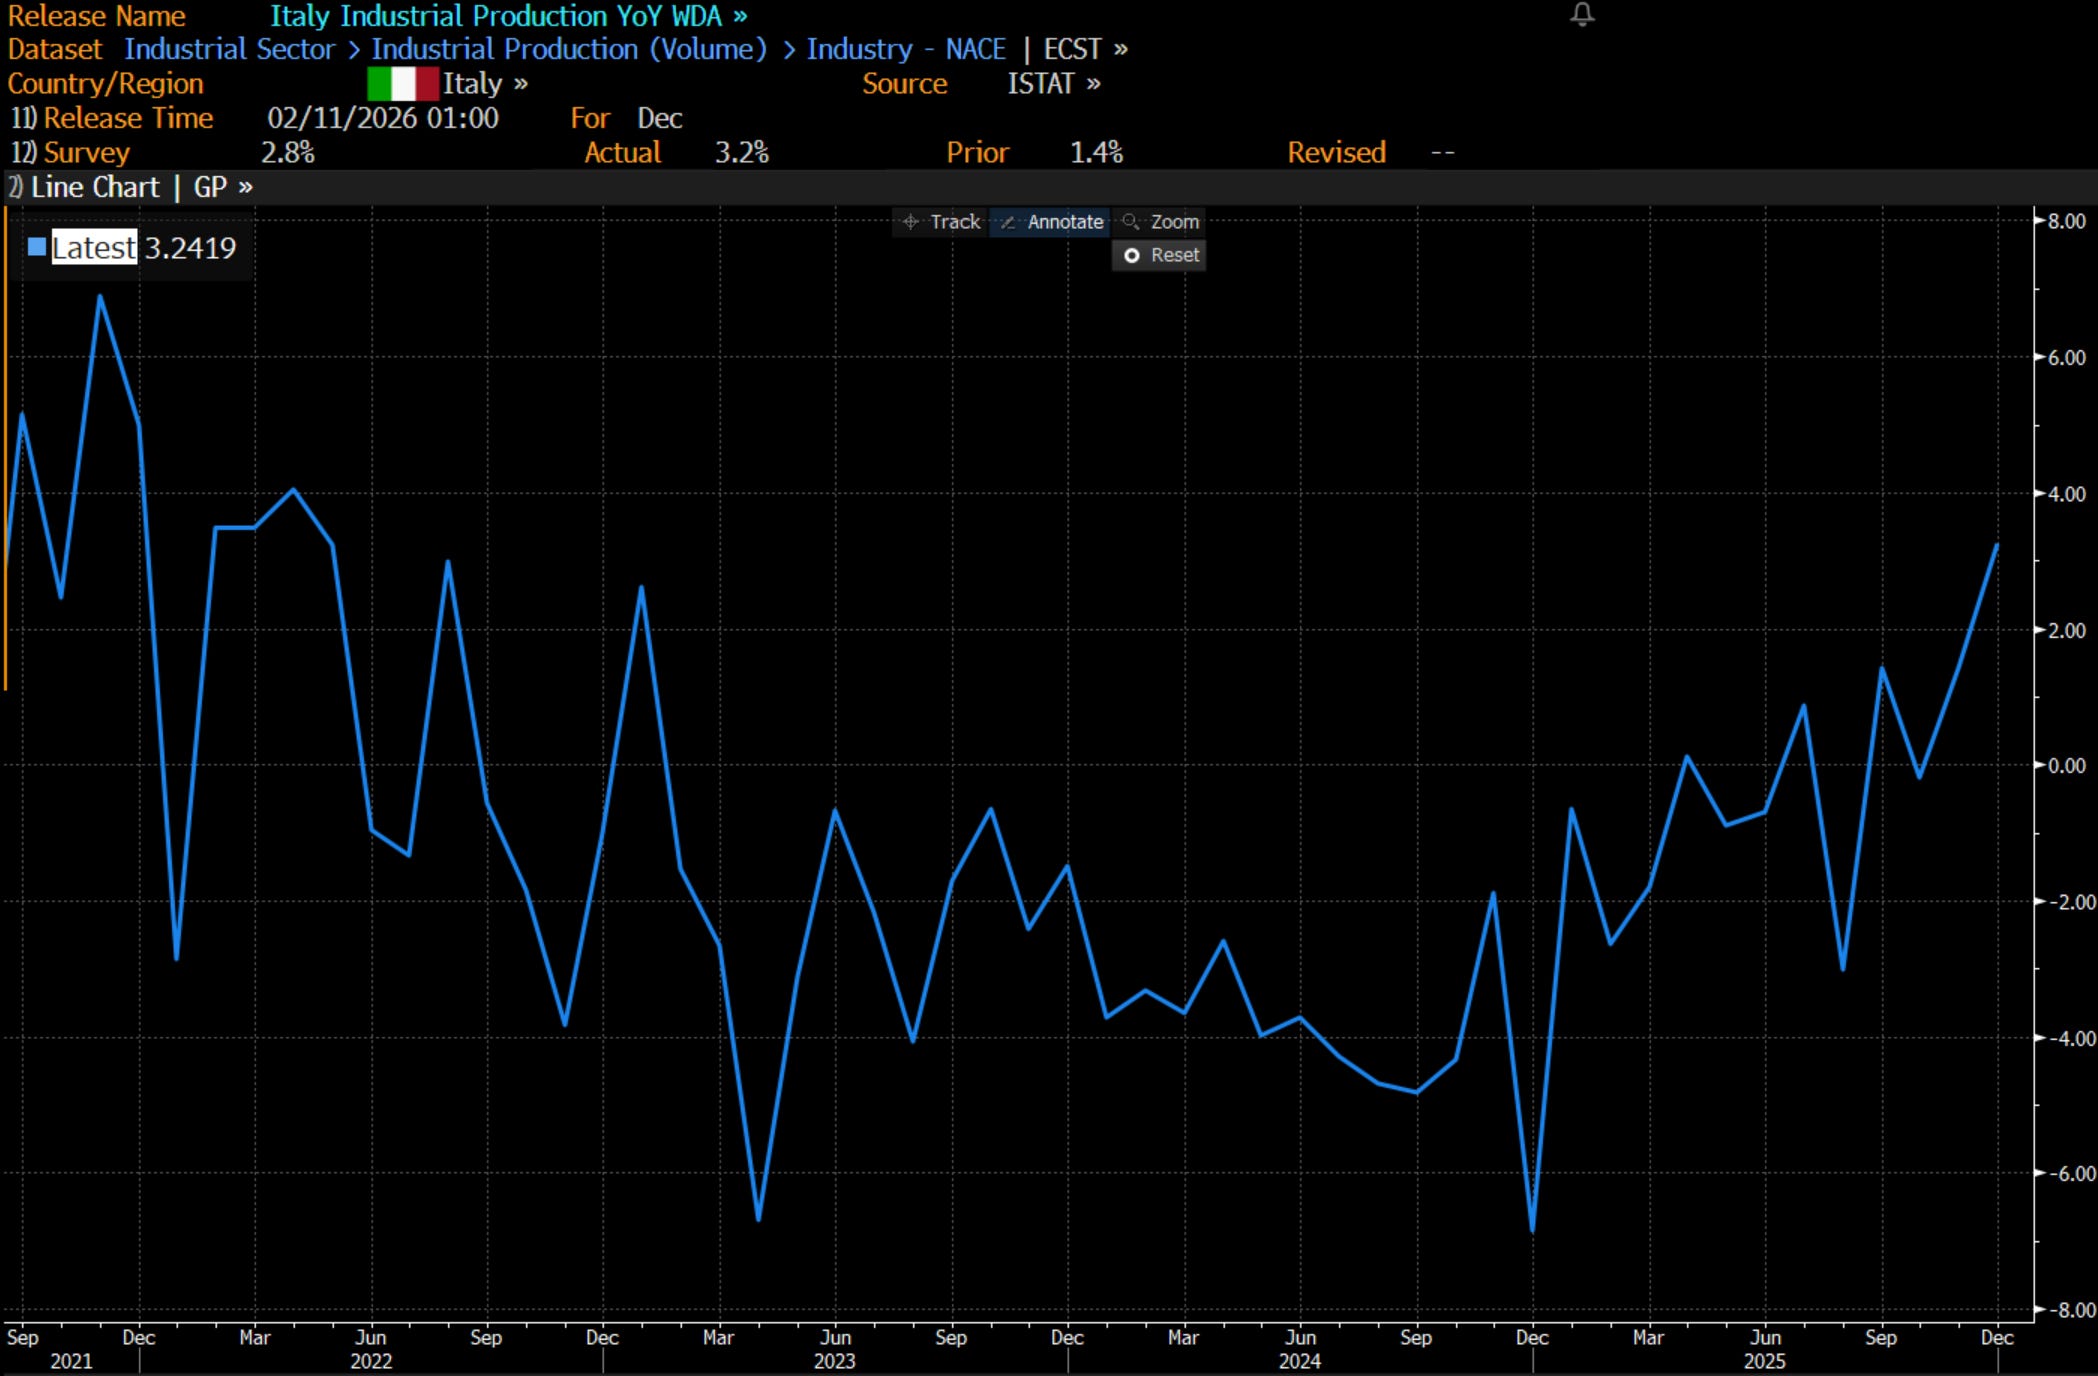
Task: Choose the Zoom magnifier tool
Action: 1160,222
